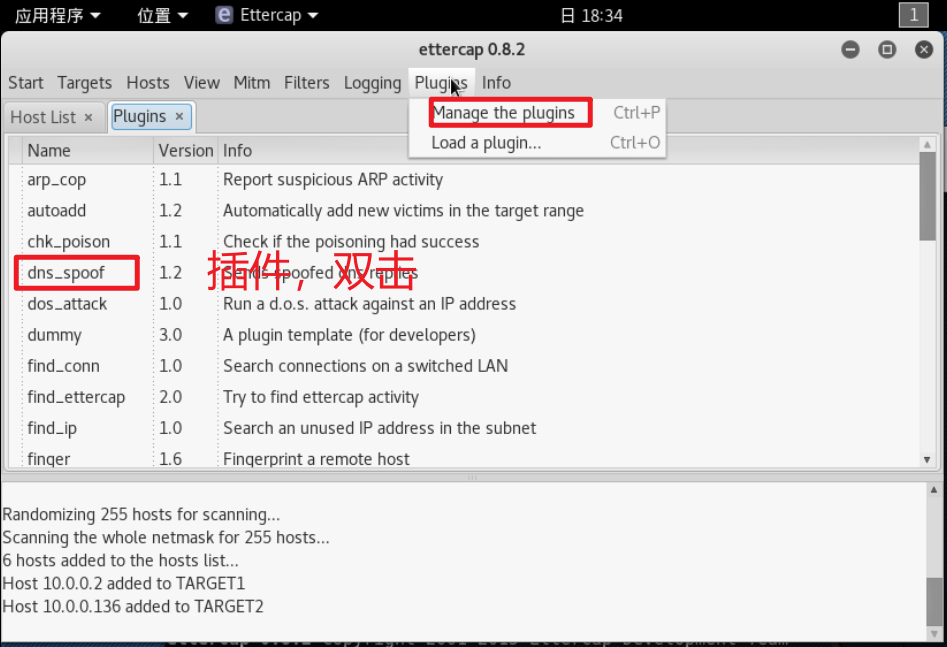Click the plugin list scrollbar thumb
The height and width of the screenshot is (647, 947).
927,196
